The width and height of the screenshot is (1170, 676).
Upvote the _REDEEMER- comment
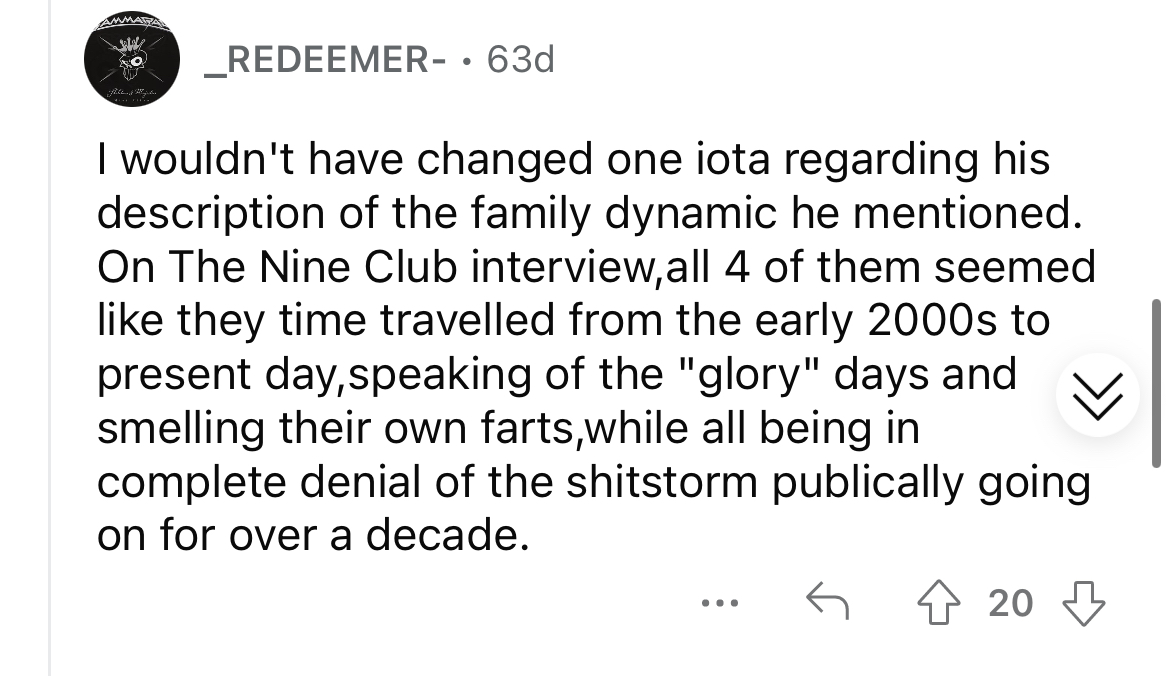pos(939,603)
